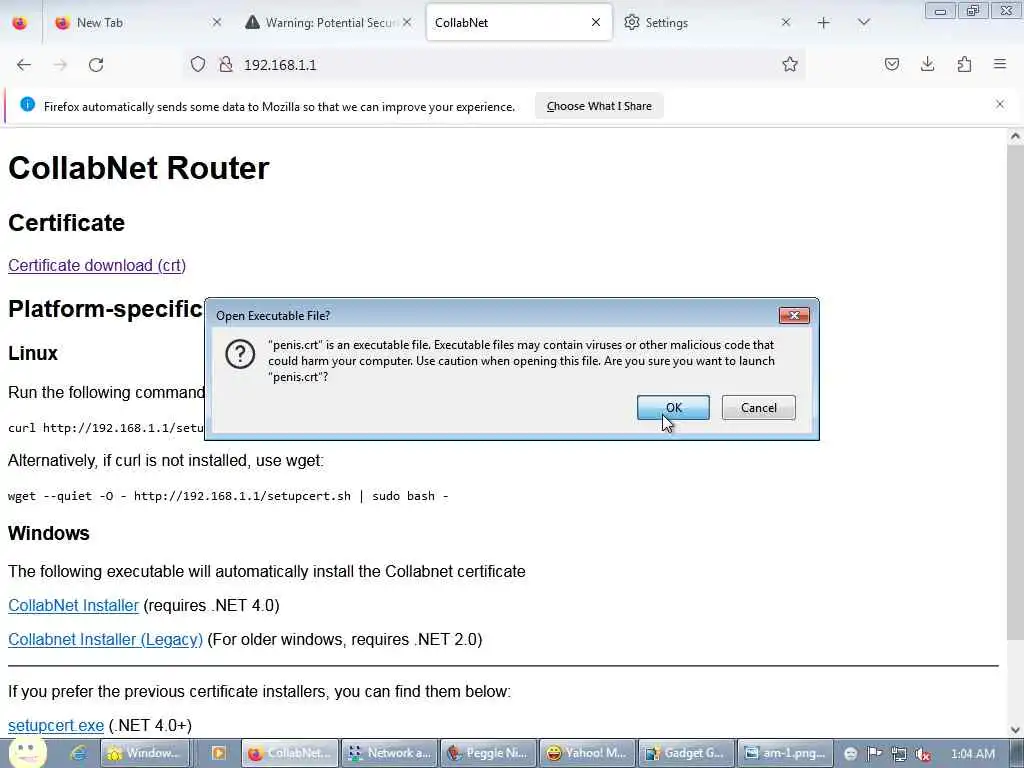Click OK in the Open Executable File dialog
The image size is (1024, 768).
[x=673, y=408]
